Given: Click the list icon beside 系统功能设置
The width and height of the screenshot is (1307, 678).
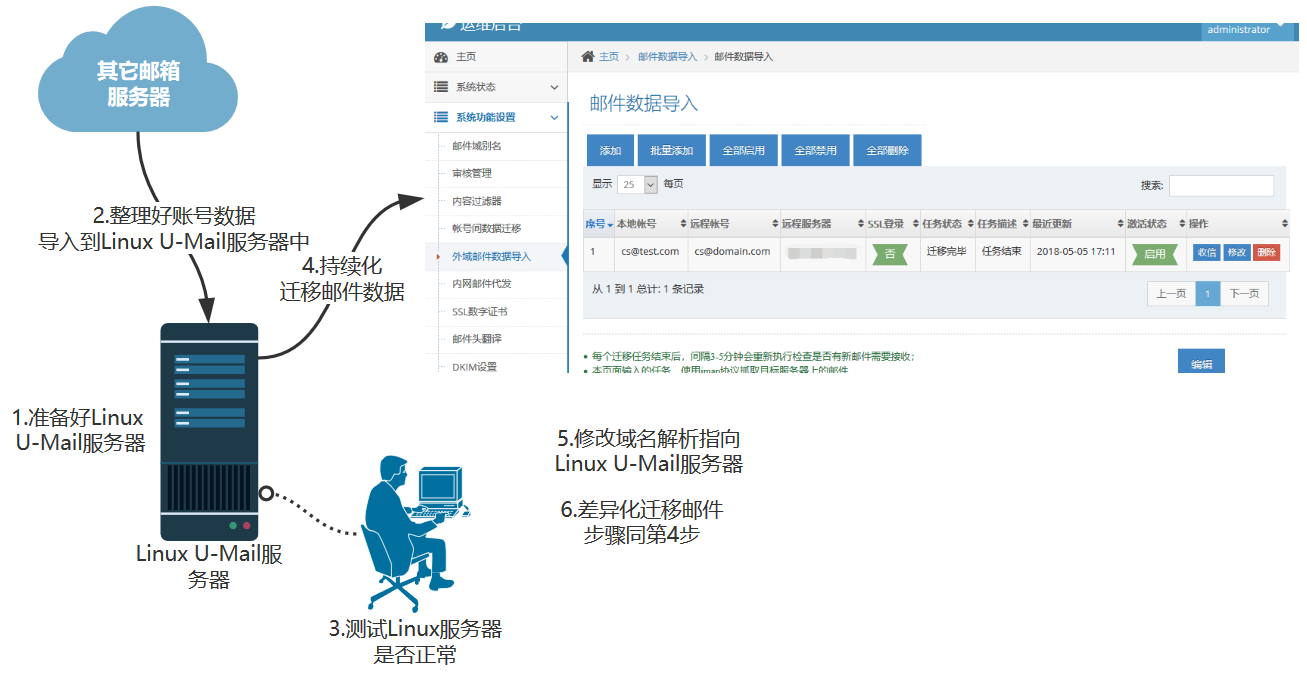Looking at the screenshot, I should (441, 117).
